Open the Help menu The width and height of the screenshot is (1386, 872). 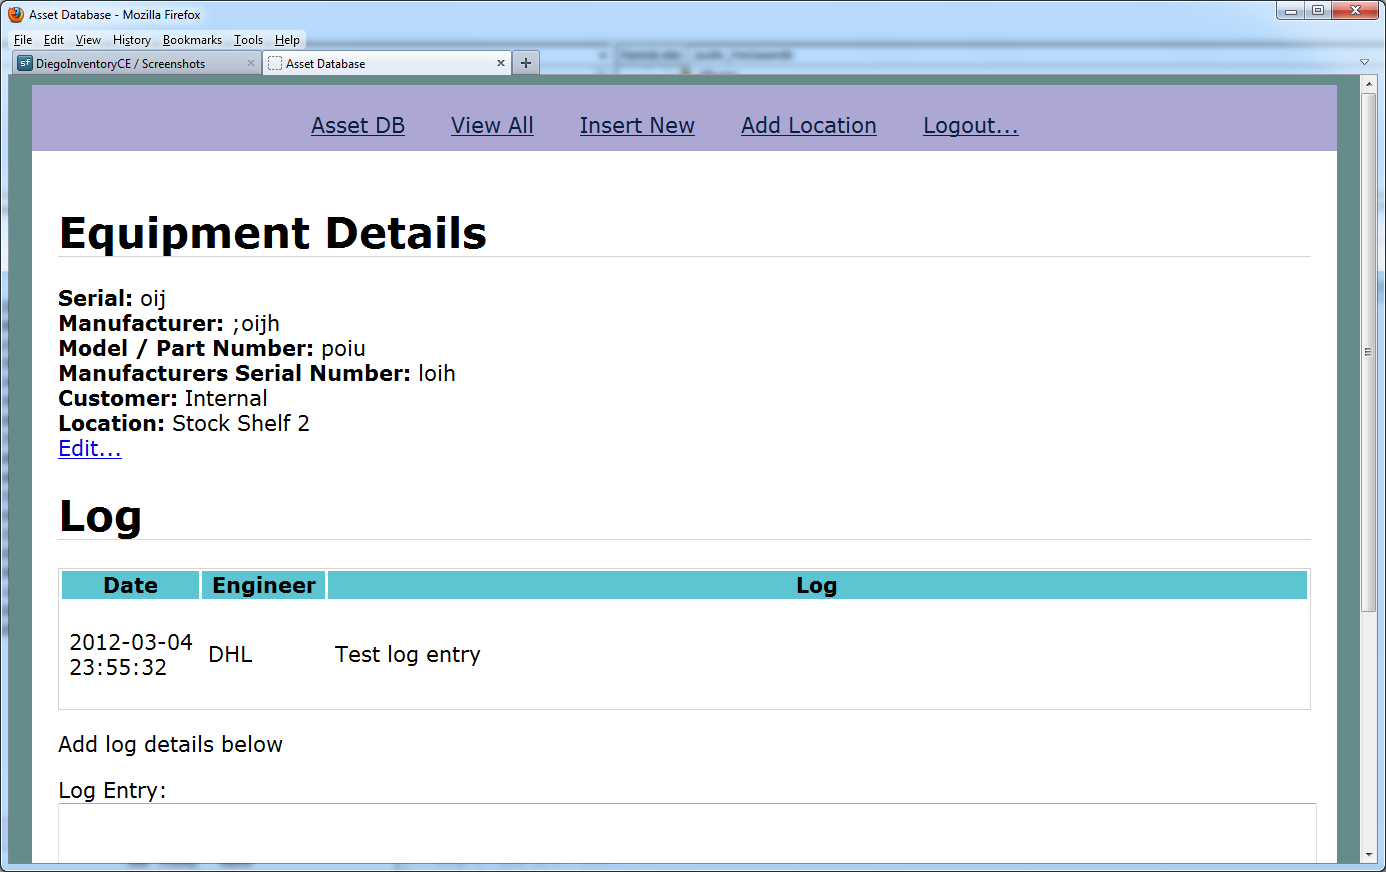click(x=287, y=39)
